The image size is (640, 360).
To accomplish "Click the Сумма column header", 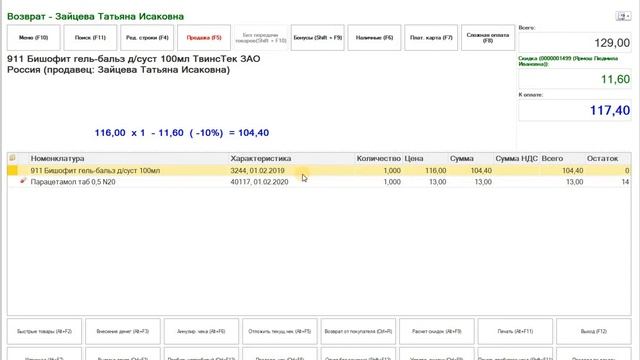I will pos(462,158).
